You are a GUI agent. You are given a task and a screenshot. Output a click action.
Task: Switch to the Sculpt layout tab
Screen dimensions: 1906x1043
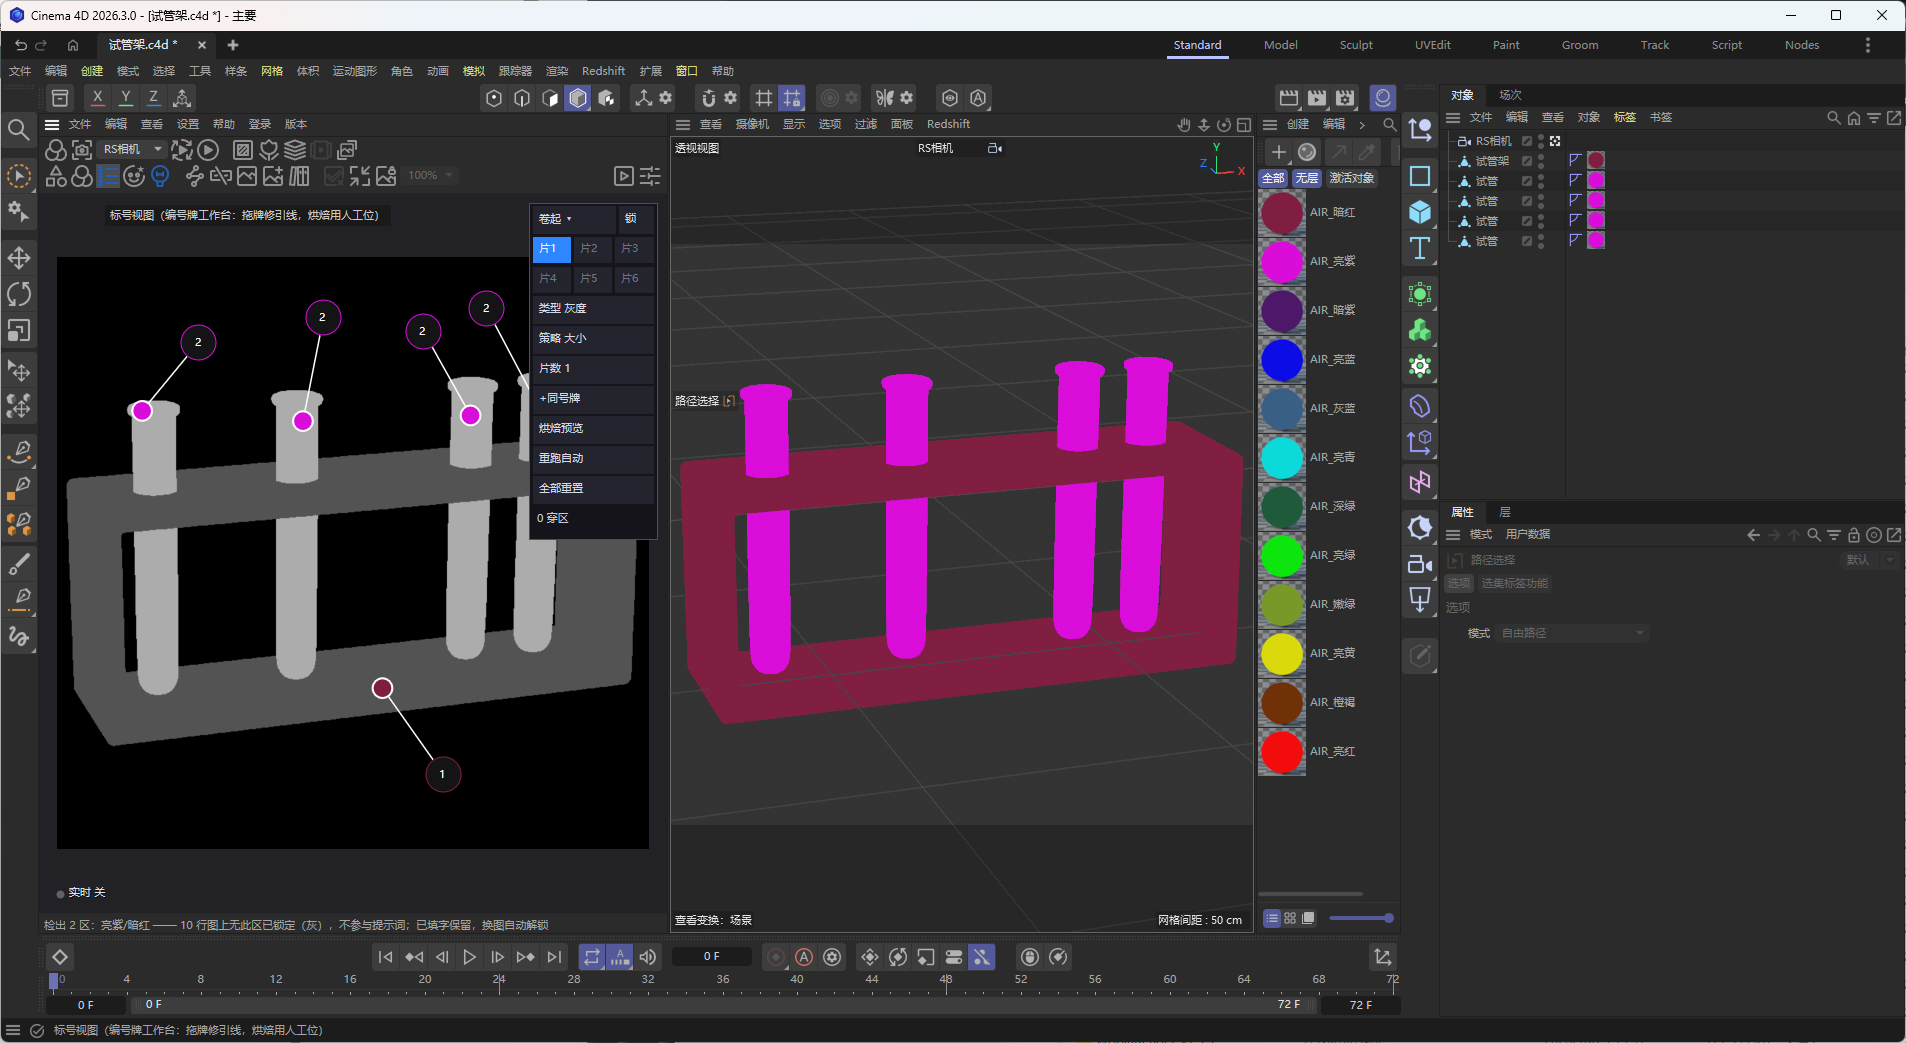coord(1356,45)
